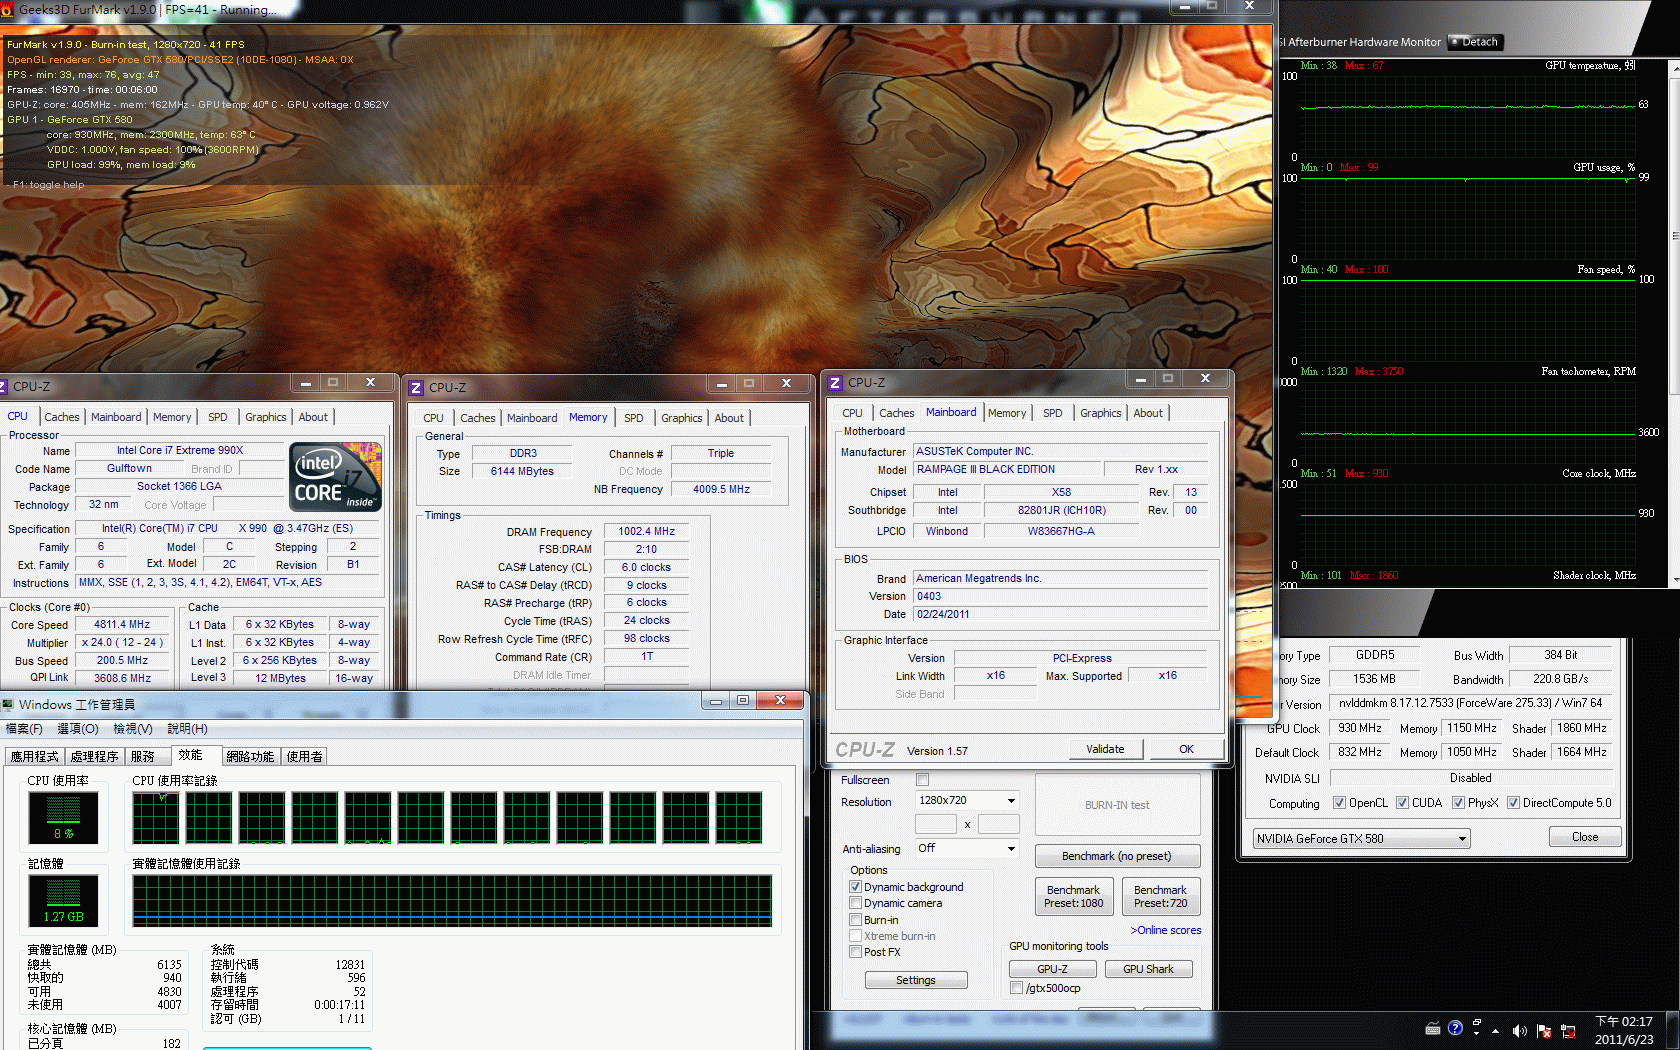Open the 檢視(V) menu in Task Manager
The image size is (1680, 1050).
click(x=132, y=729)
